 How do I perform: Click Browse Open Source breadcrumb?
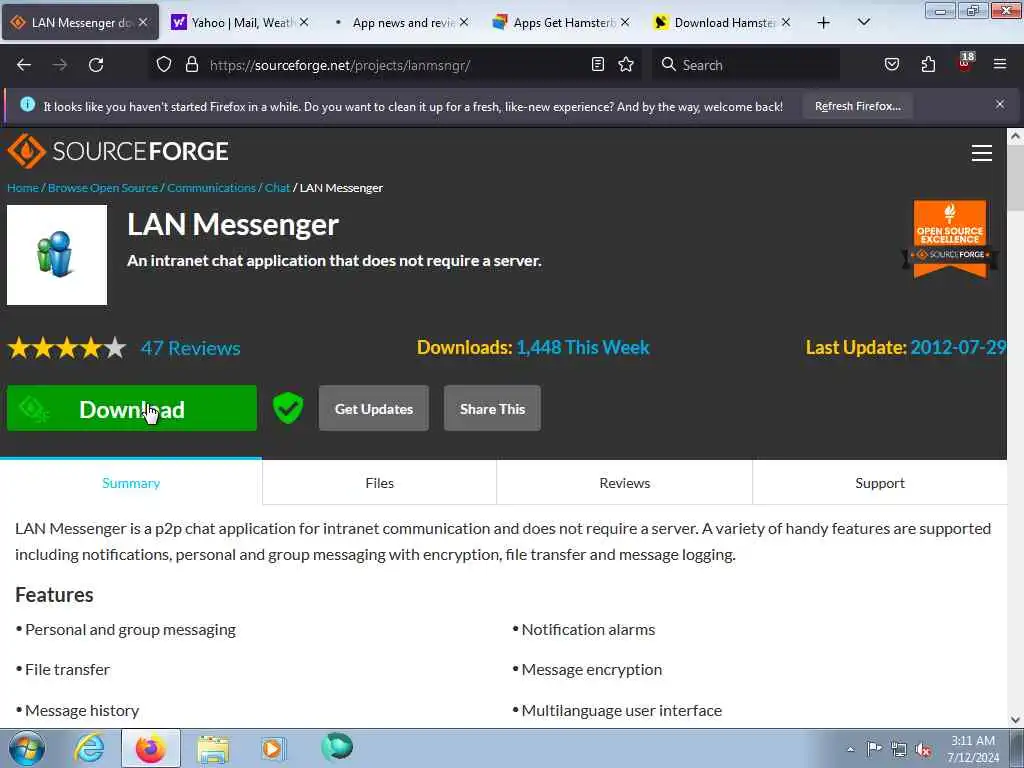point(103,188)
